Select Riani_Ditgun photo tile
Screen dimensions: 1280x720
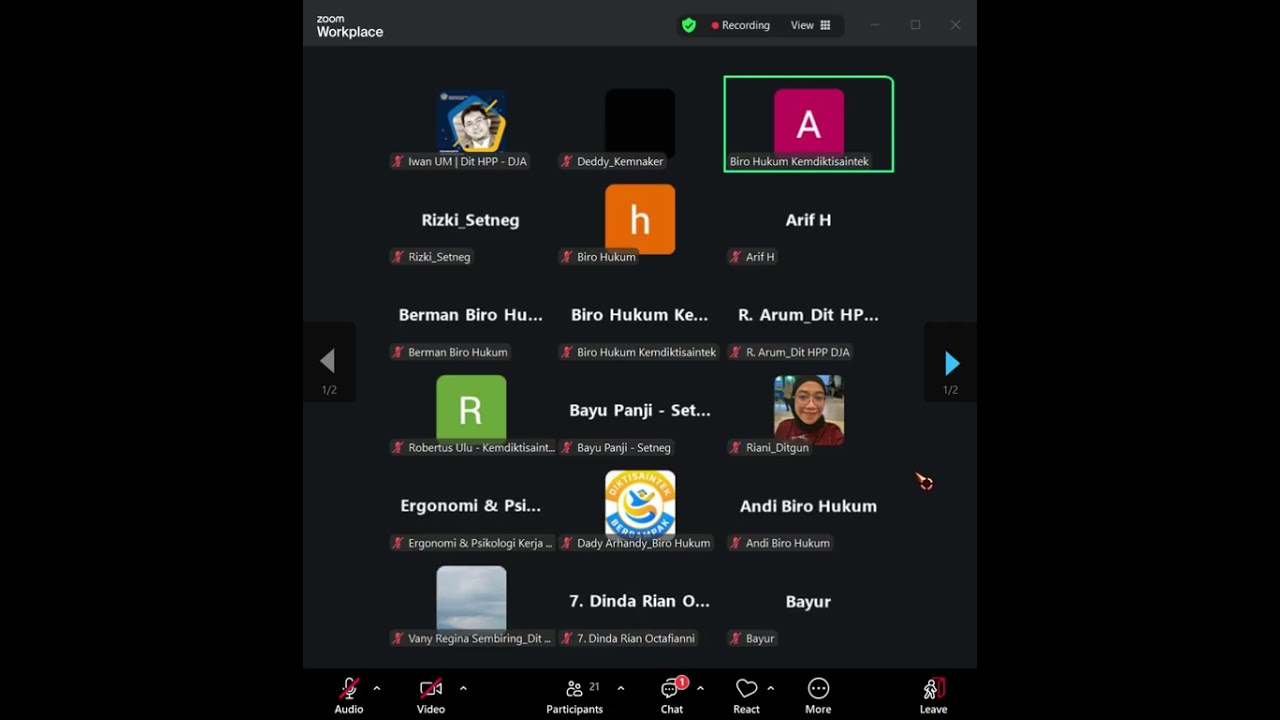pyautogui.click(x=809, y=409)
